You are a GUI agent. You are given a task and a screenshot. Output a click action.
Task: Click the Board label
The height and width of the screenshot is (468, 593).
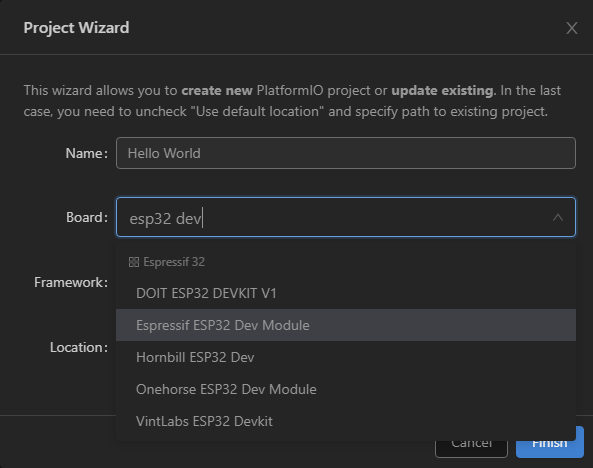click(87, 218)
